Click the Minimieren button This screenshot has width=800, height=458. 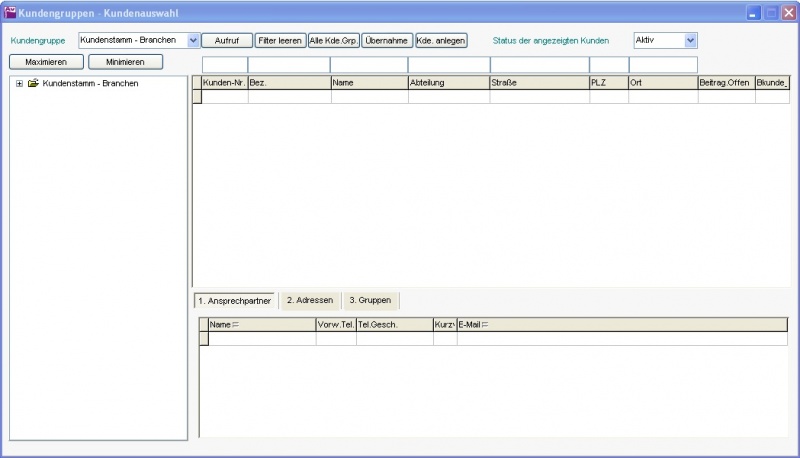click(125, 62)
